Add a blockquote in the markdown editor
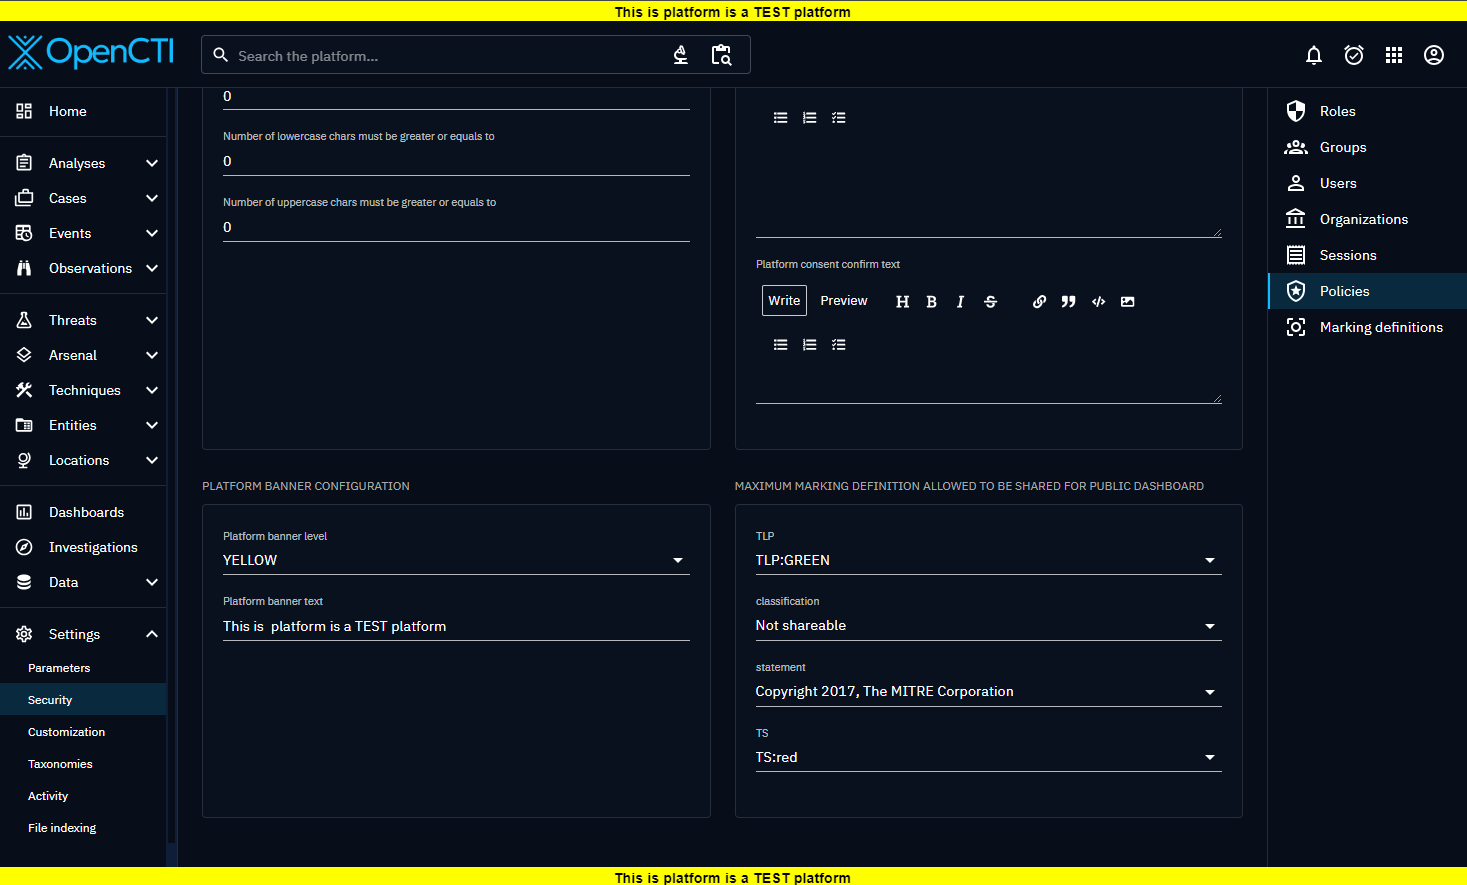 point(1068,301)
